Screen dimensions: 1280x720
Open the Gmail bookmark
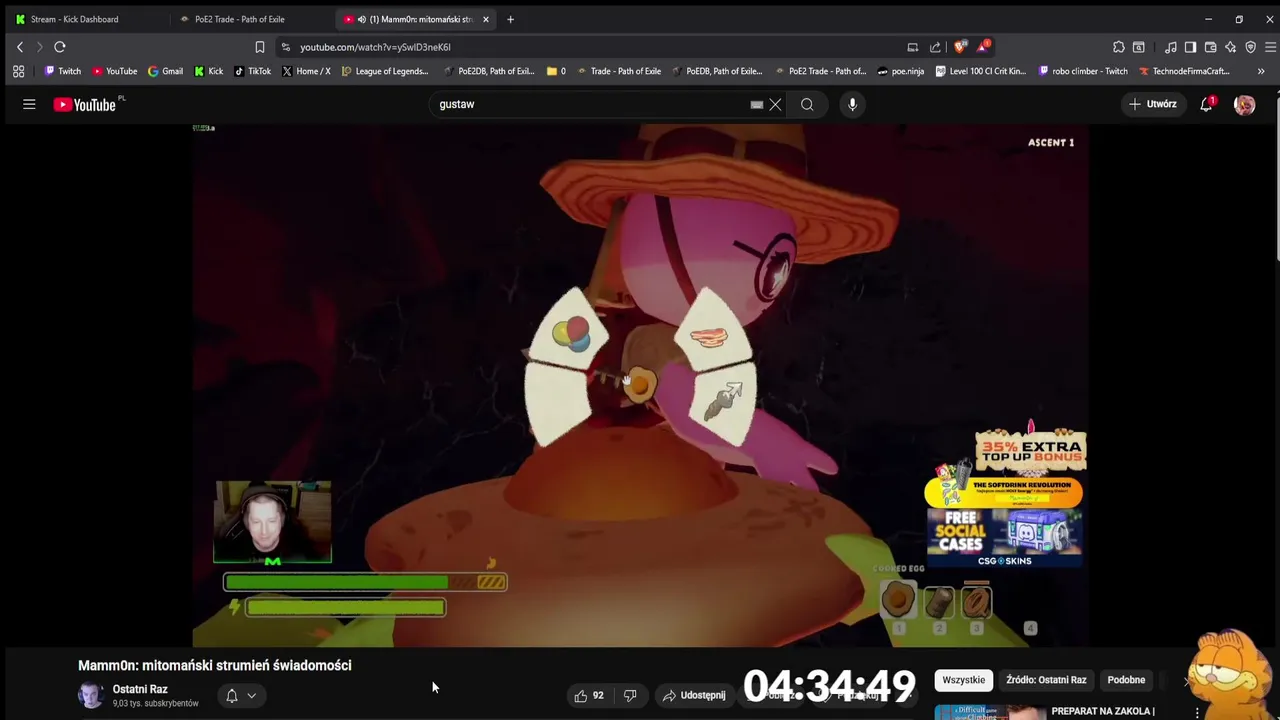click(165, 71)
